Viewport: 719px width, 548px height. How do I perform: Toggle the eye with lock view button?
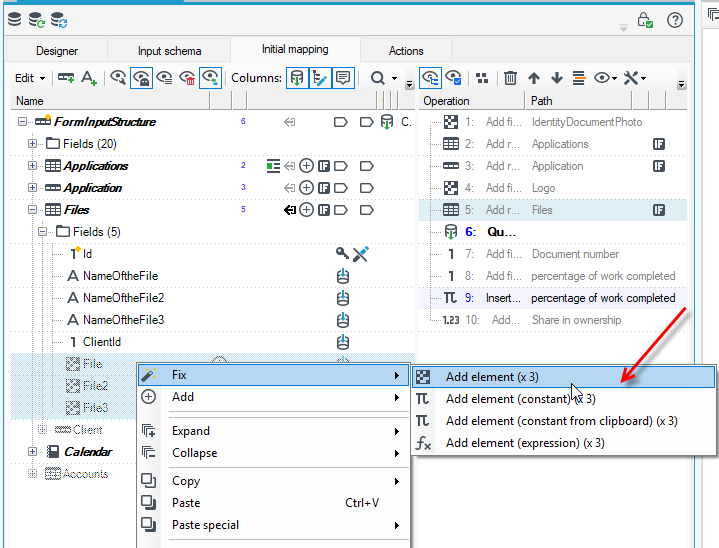pos(141,78)
